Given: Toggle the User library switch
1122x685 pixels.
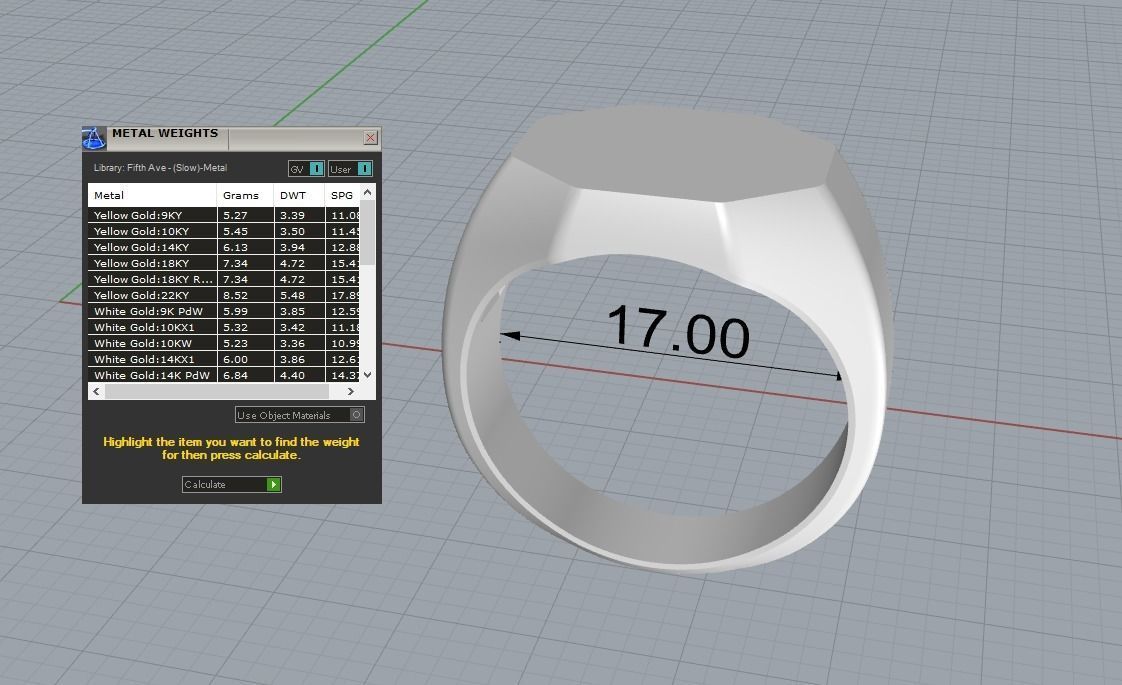Looking at the screenshot, I should coord(350,169).
